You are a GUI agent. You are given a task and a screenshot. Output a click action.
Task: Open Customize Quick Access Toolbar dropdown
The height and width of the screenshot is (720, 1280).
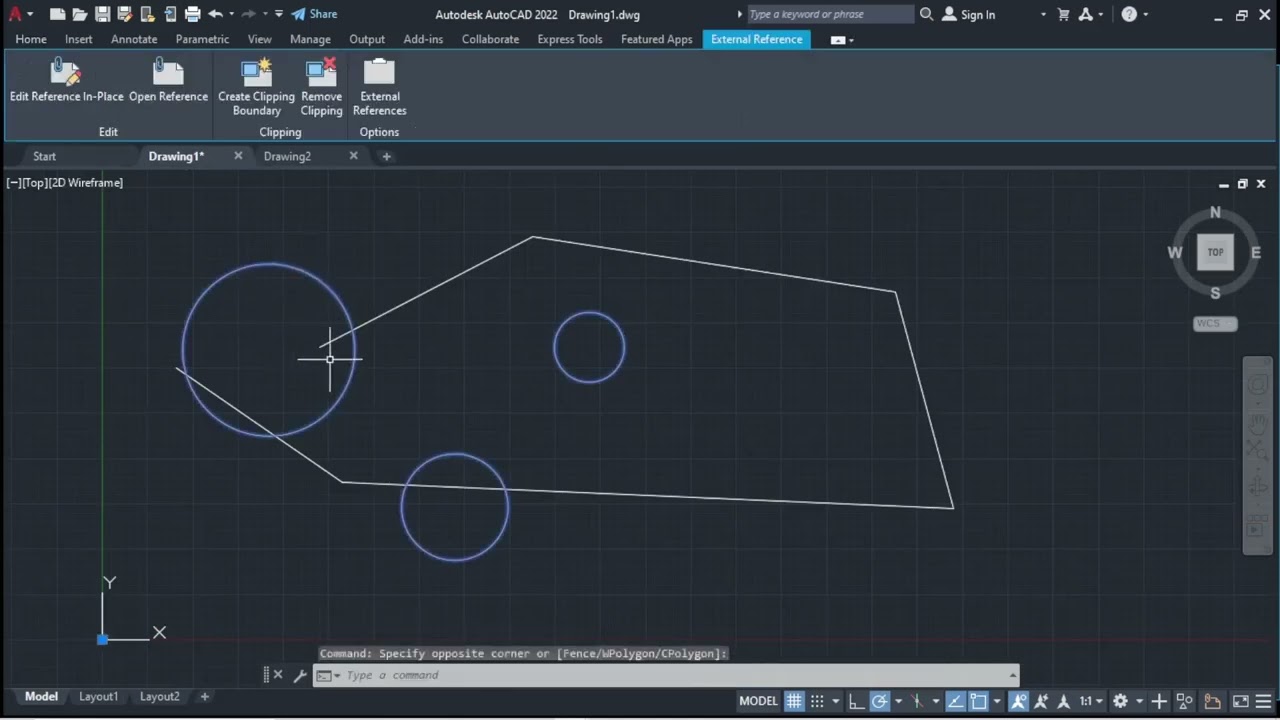coord(279,15)
